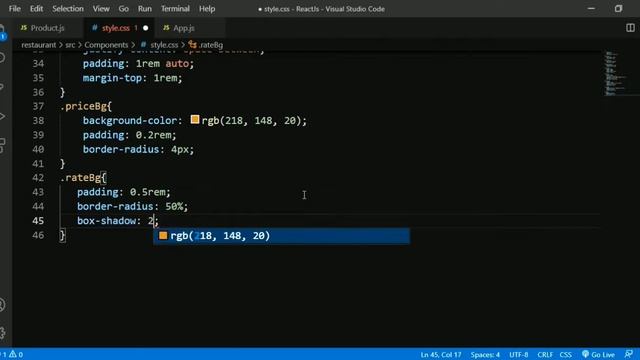
Task: Click the CRLF line ending indicator
Action: (545, 355)
